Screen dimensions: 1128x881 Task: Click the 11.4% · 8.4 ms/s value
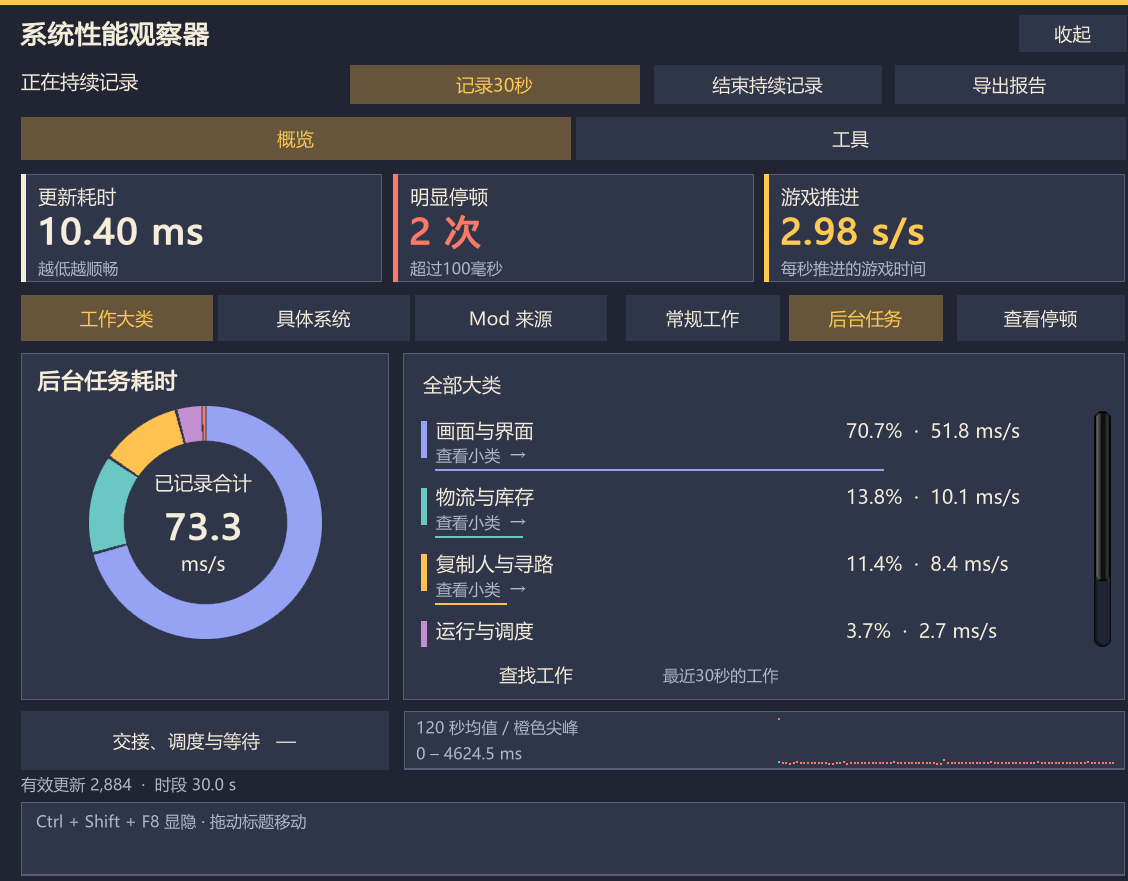pyautogui.click(x=927, y=564)
